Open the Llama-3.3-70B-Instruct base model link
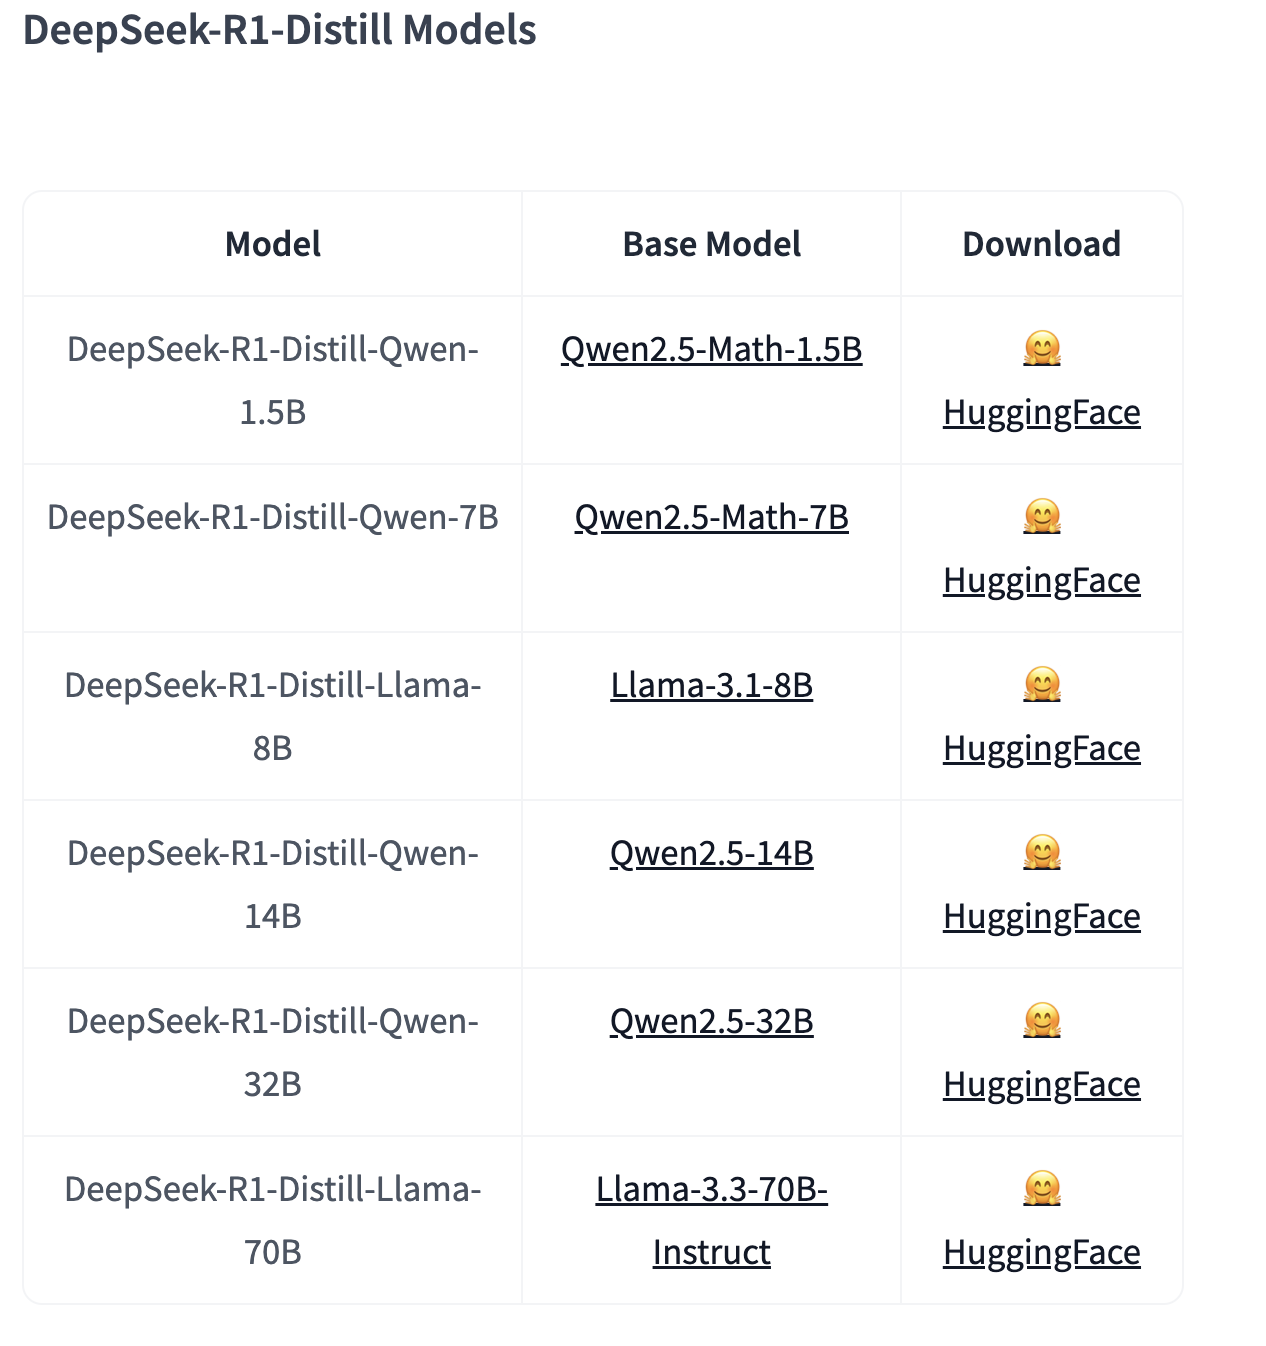Image resolution: width=1266 pixels, height=1346 pixels. pyautogui.click(x=711, y=1190)
